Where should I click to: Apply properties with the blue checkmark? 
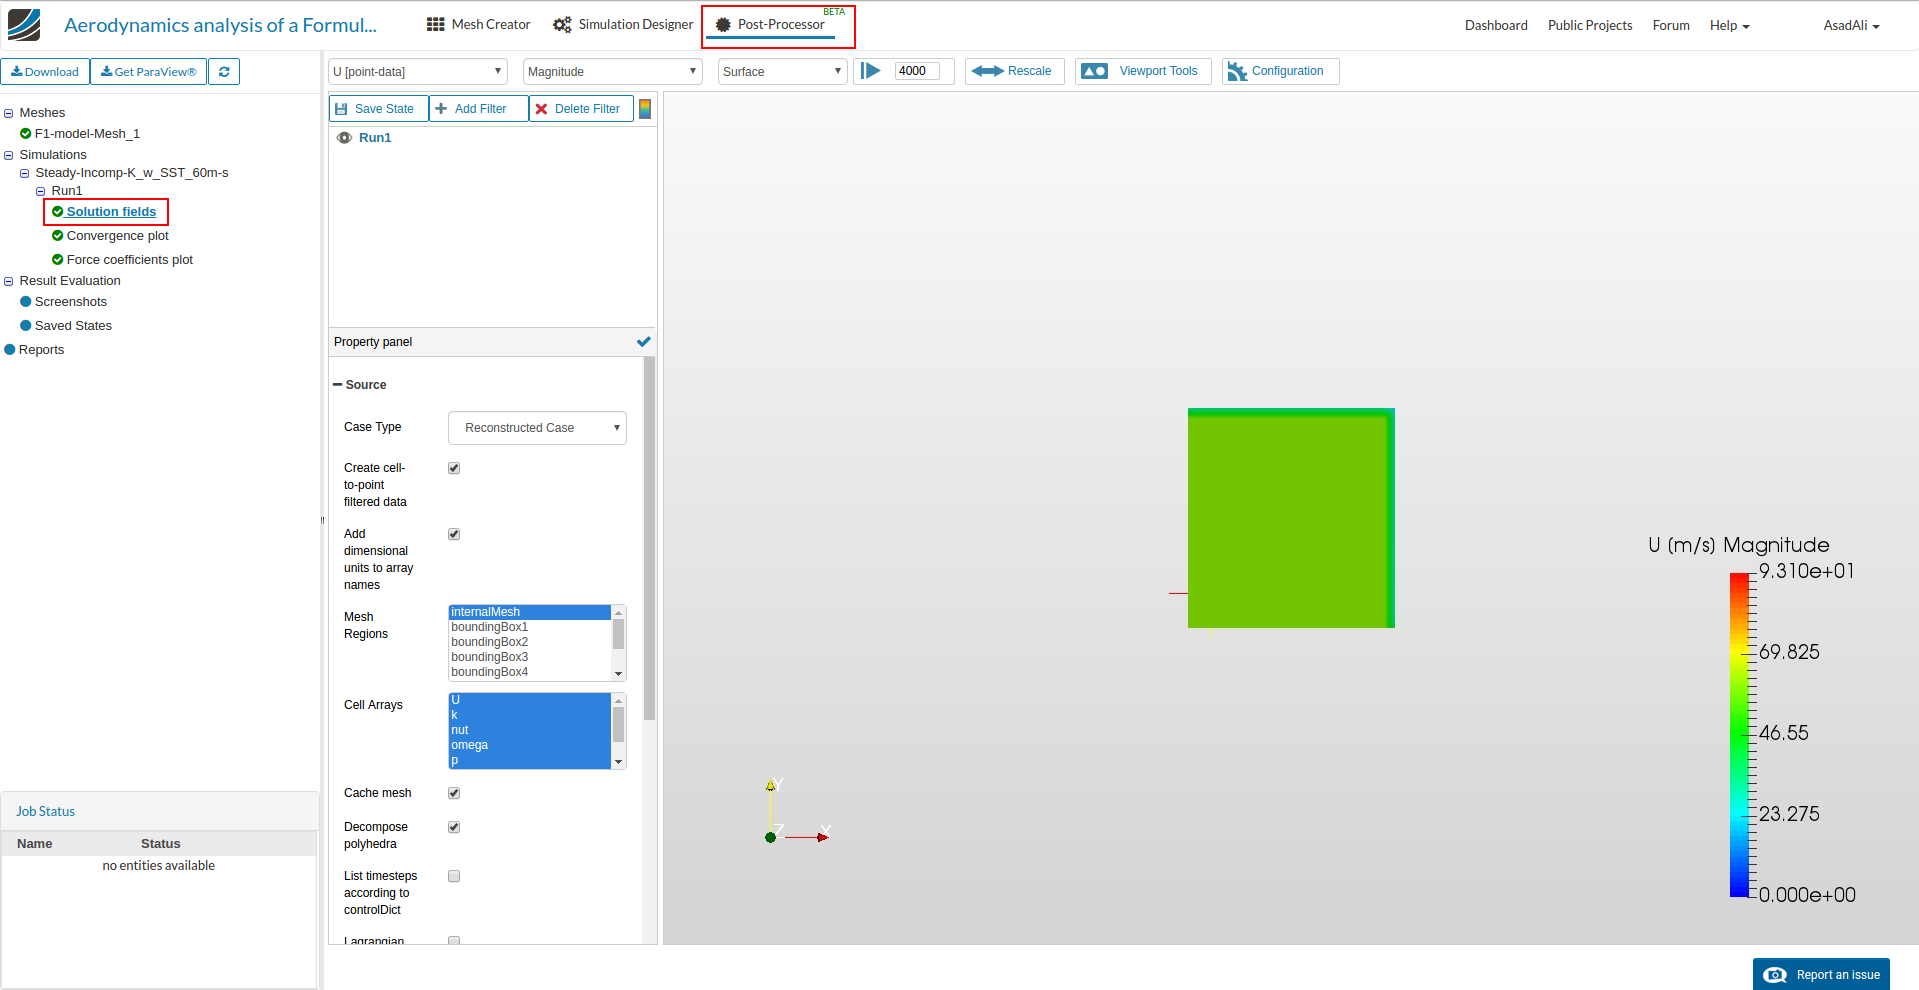(644, 342)
